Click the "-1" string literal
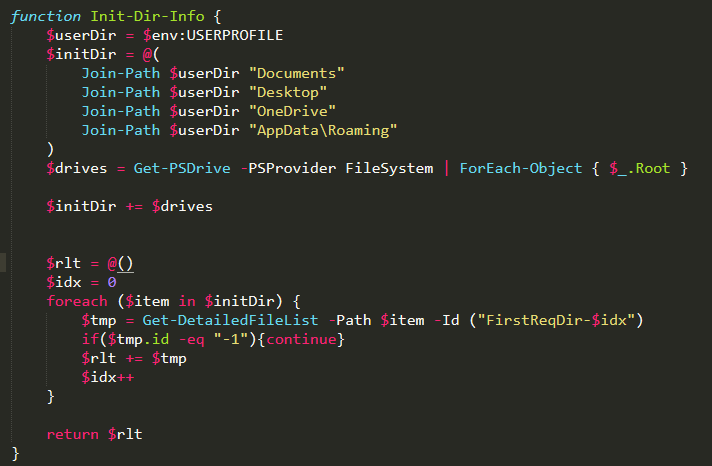The image size is (712, 466). click(231, 340)
